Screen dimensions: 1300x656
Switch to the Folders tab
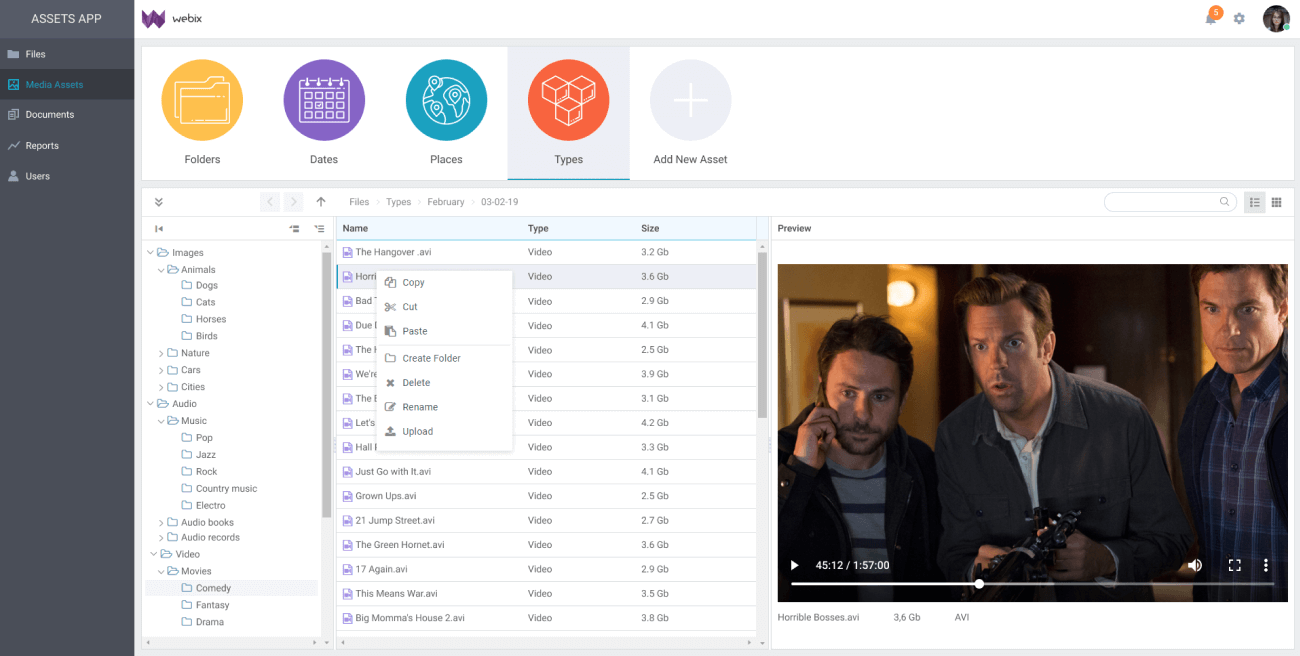click(x=202, y=113)
